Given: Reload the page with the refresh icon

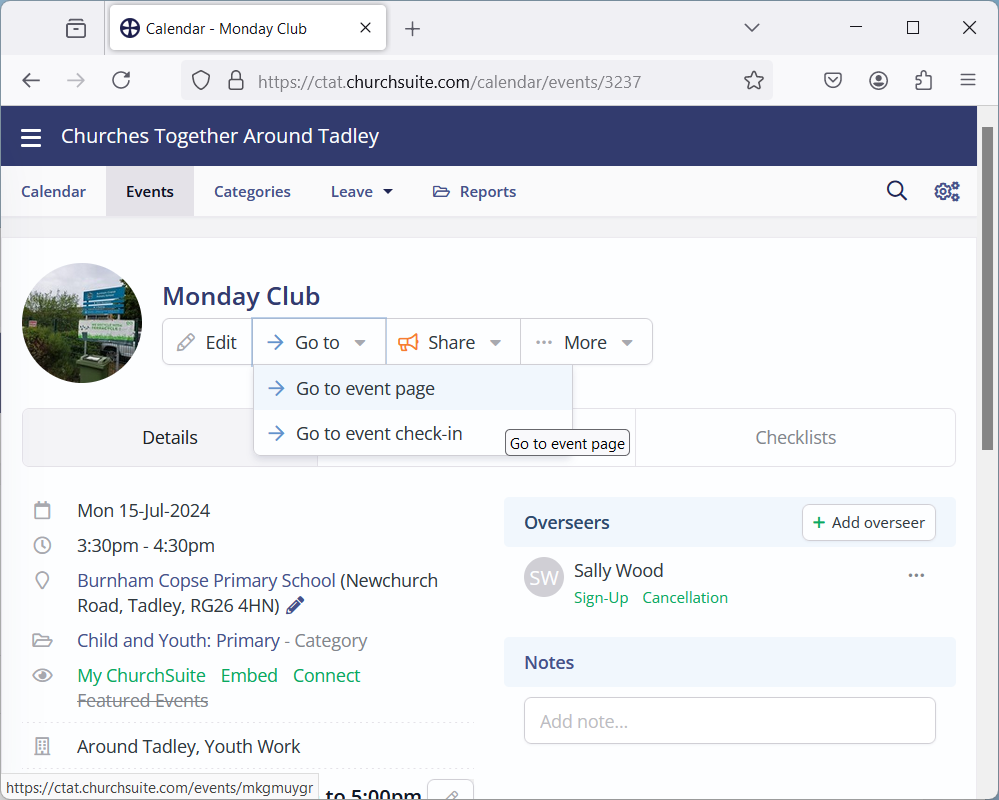Looking at the screenshot, I should [121, 80].
